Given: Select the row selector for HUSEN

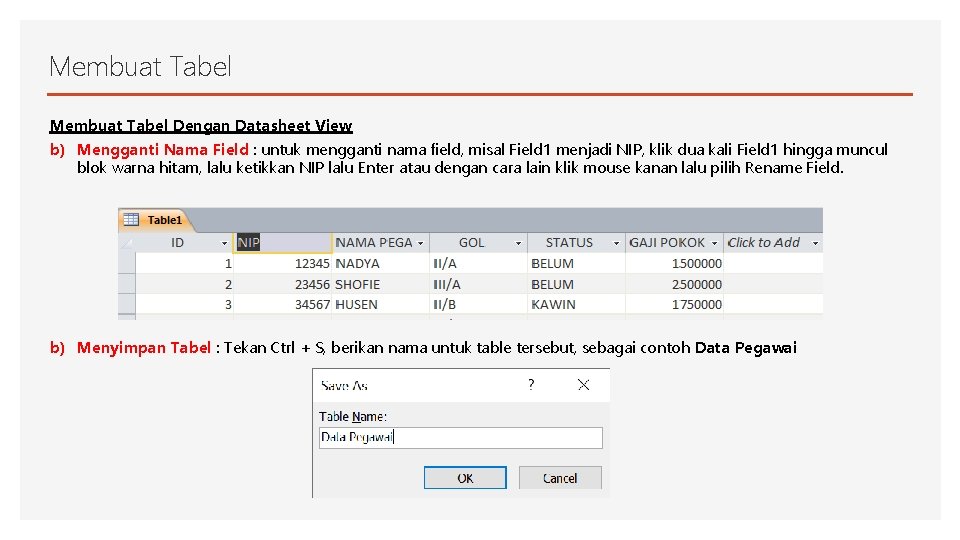Looking at the screenshot, I should pos(127,304).
